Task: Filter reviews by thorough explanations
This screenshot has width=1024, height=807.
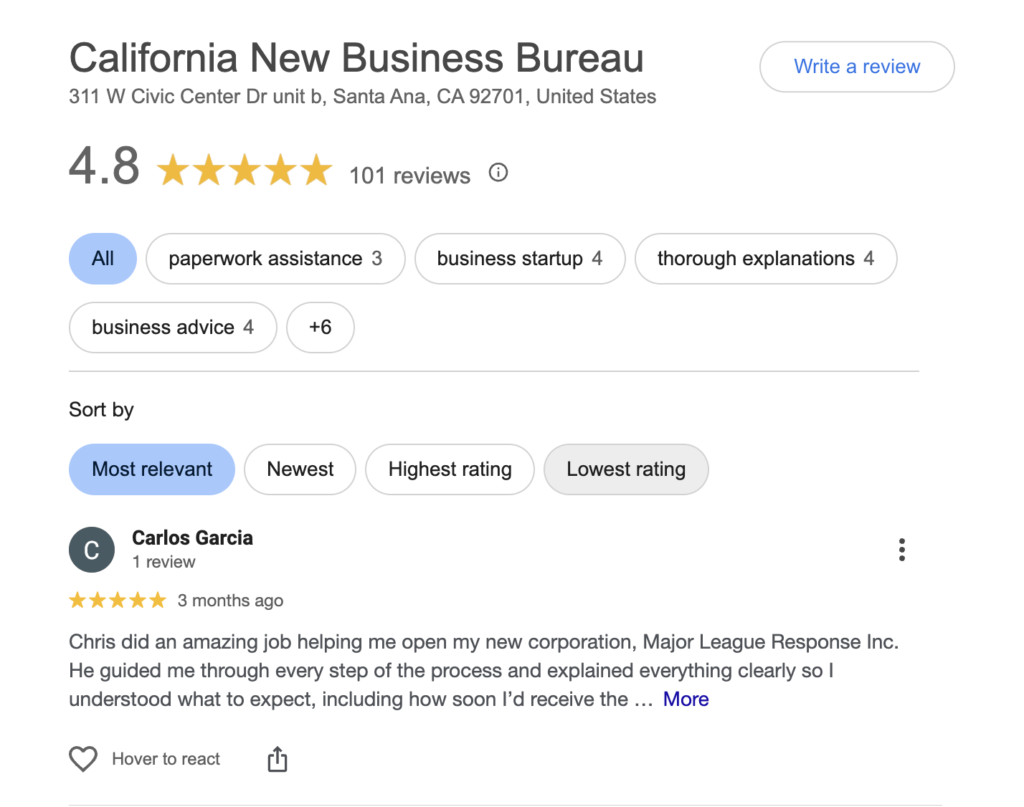Action: [x=765, y=259]
